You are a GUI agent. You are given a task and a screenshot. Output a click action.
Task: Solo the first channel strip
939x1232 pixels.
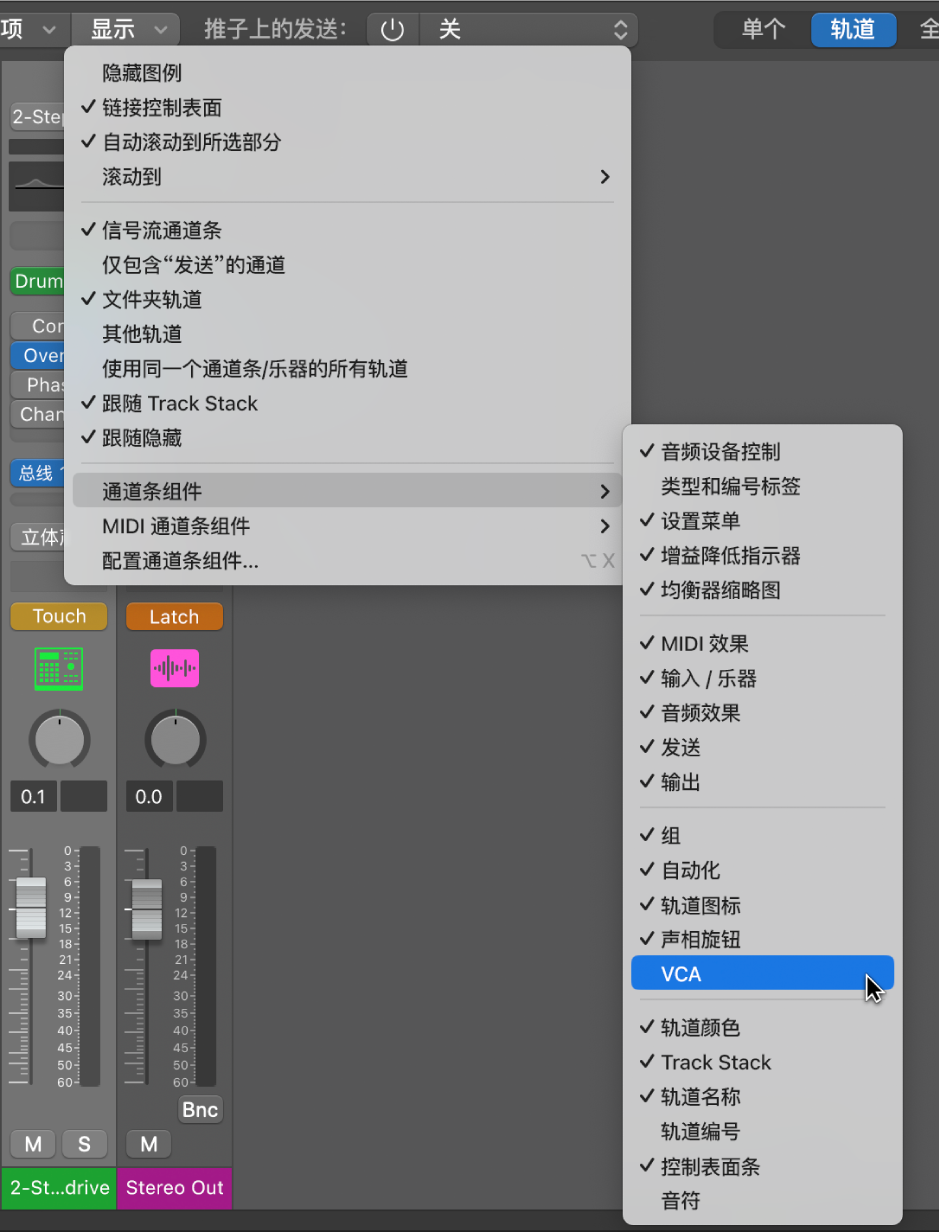(85, 1144)
